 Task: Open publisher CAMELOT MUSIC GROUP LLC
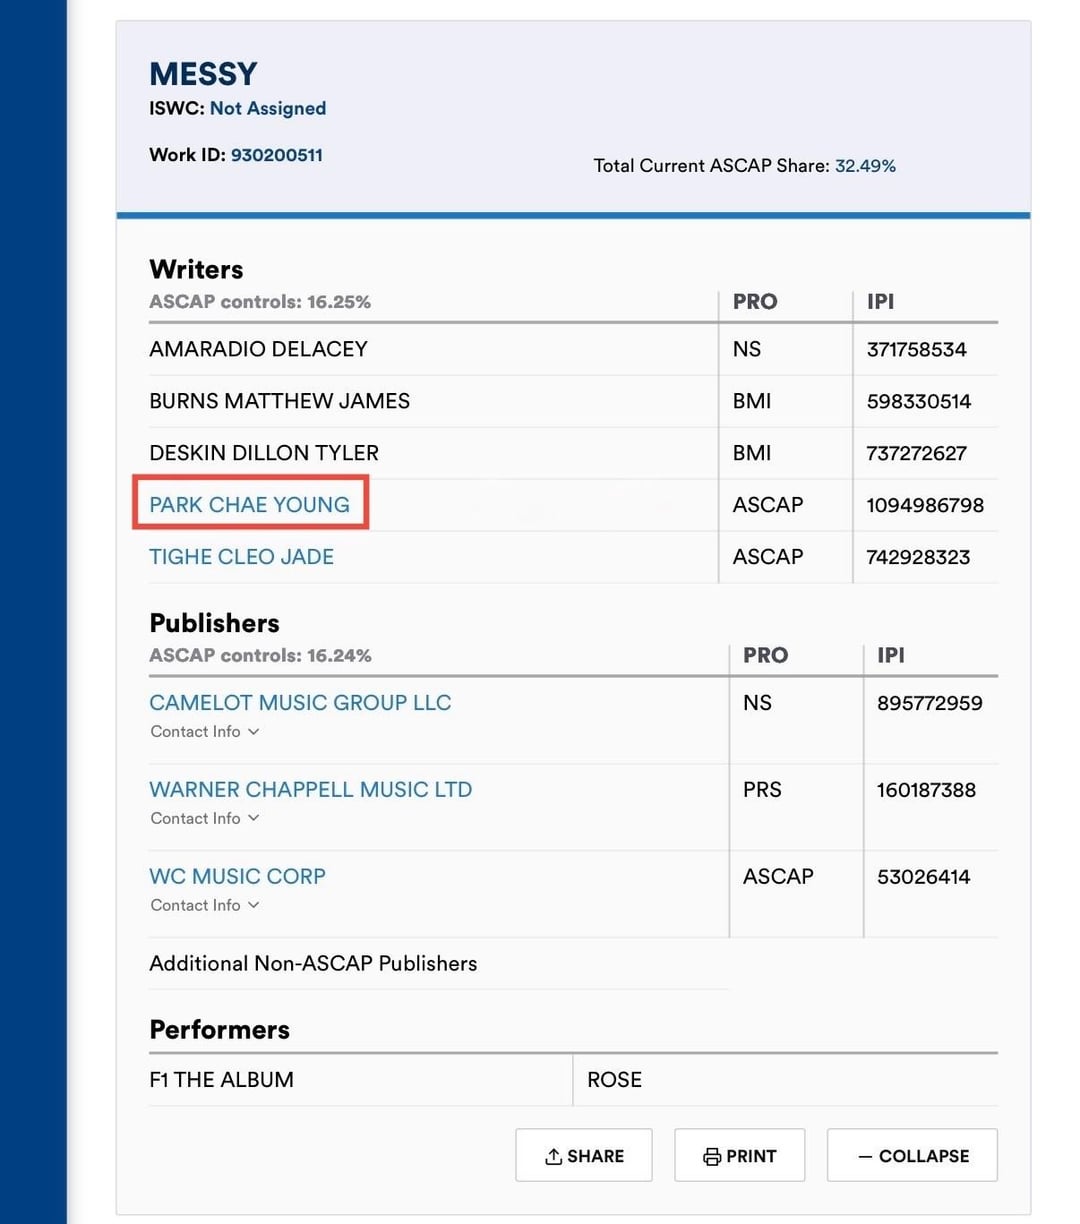(x=300, y=703)
